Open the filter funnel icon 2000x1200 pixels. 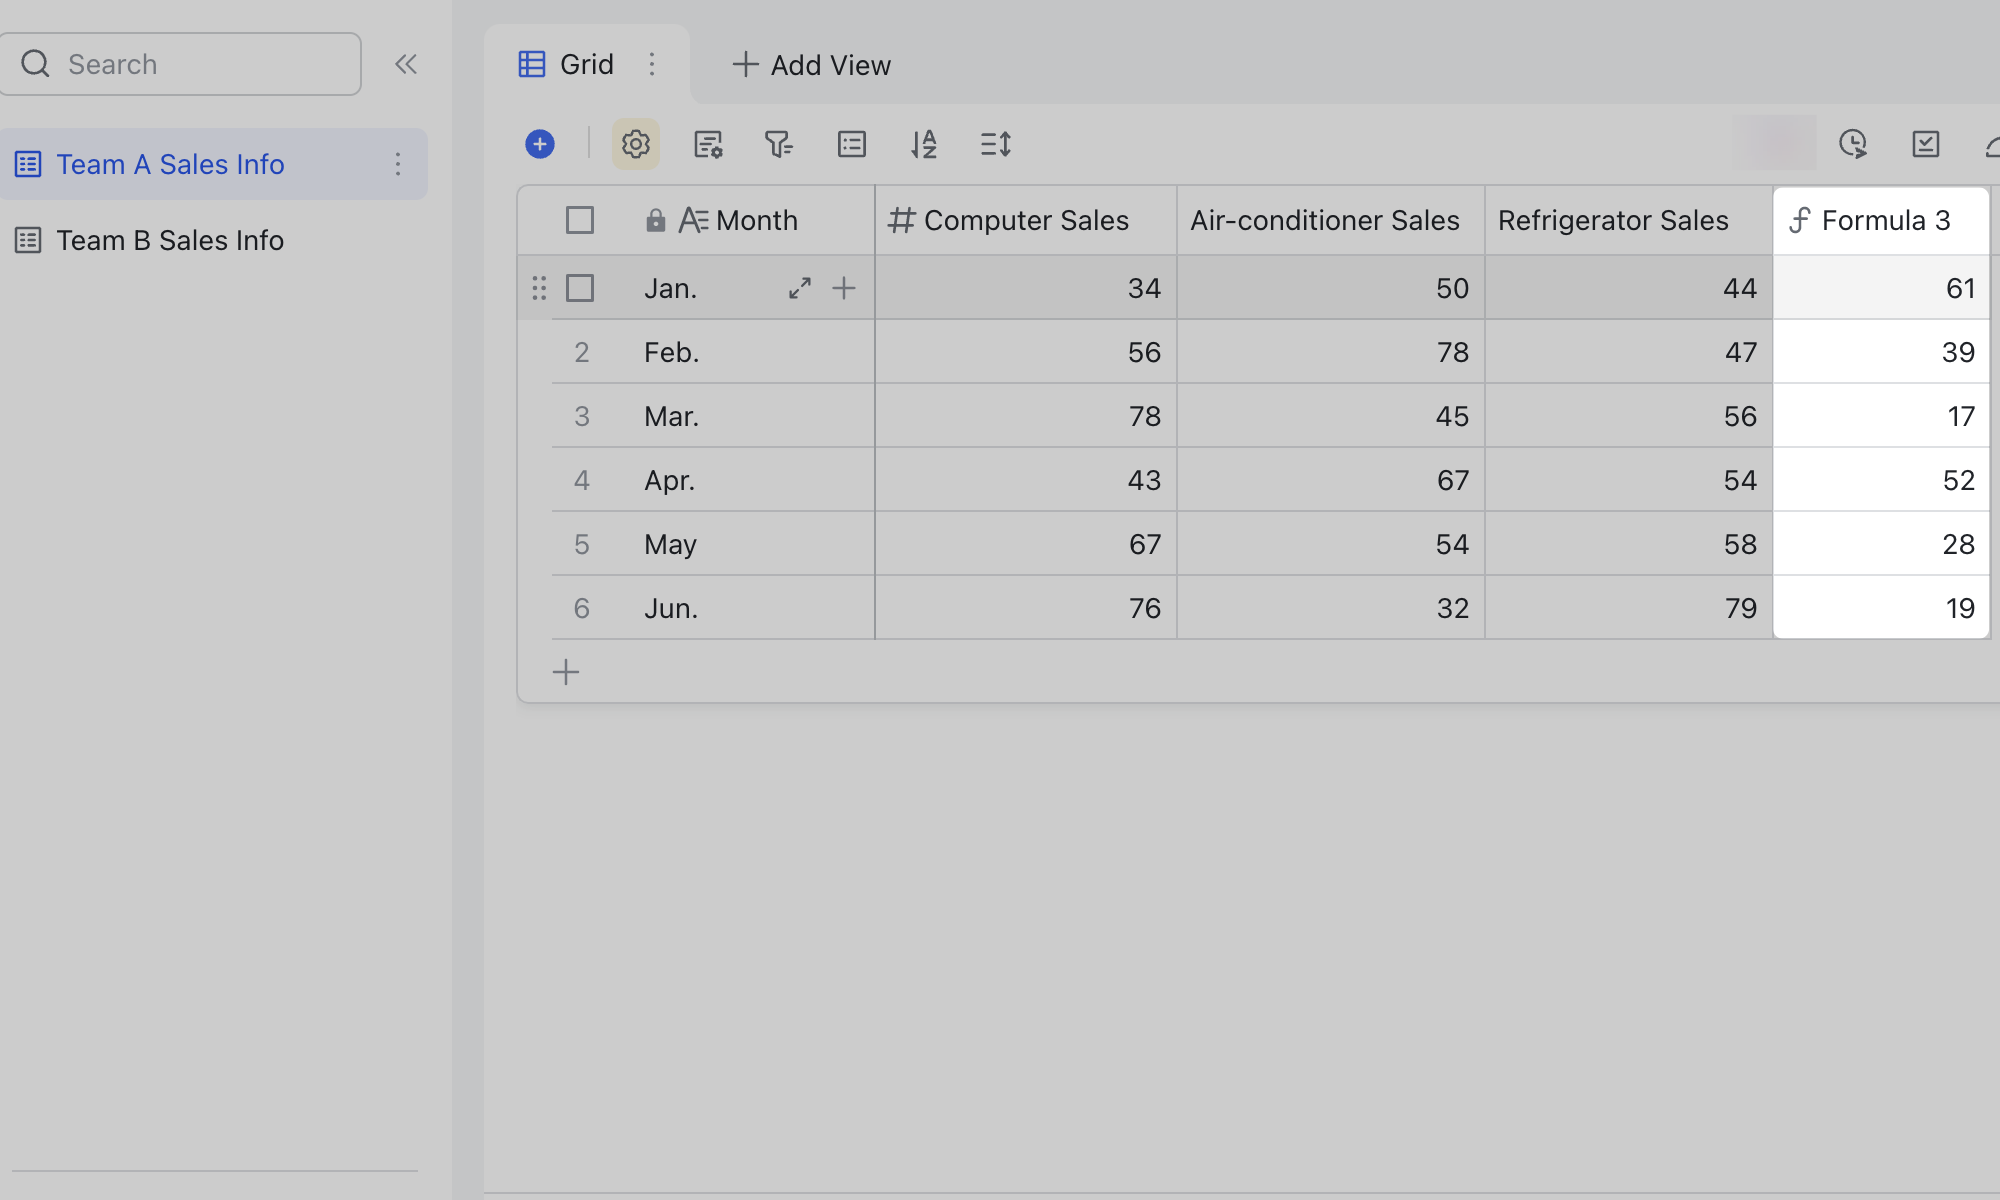[x=779, y=144]
